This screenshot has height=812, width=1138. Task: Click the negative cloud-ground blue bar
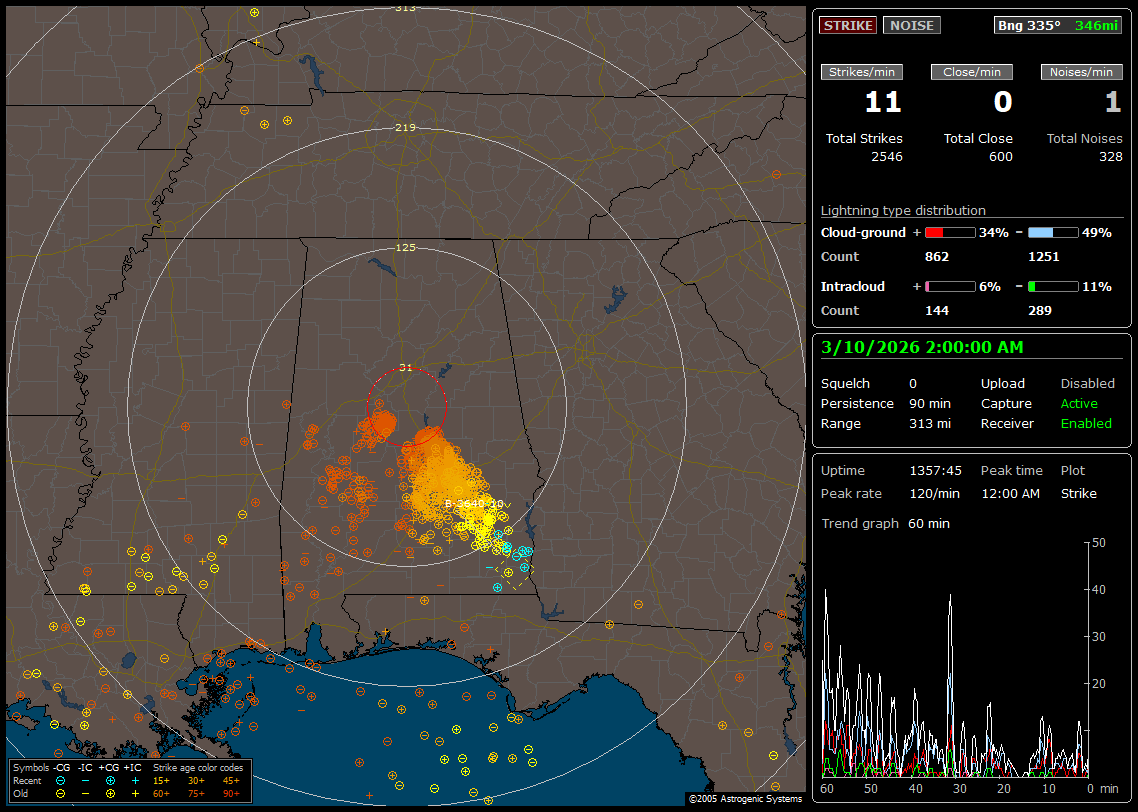pyautogui.click(x=1053, y=233)
